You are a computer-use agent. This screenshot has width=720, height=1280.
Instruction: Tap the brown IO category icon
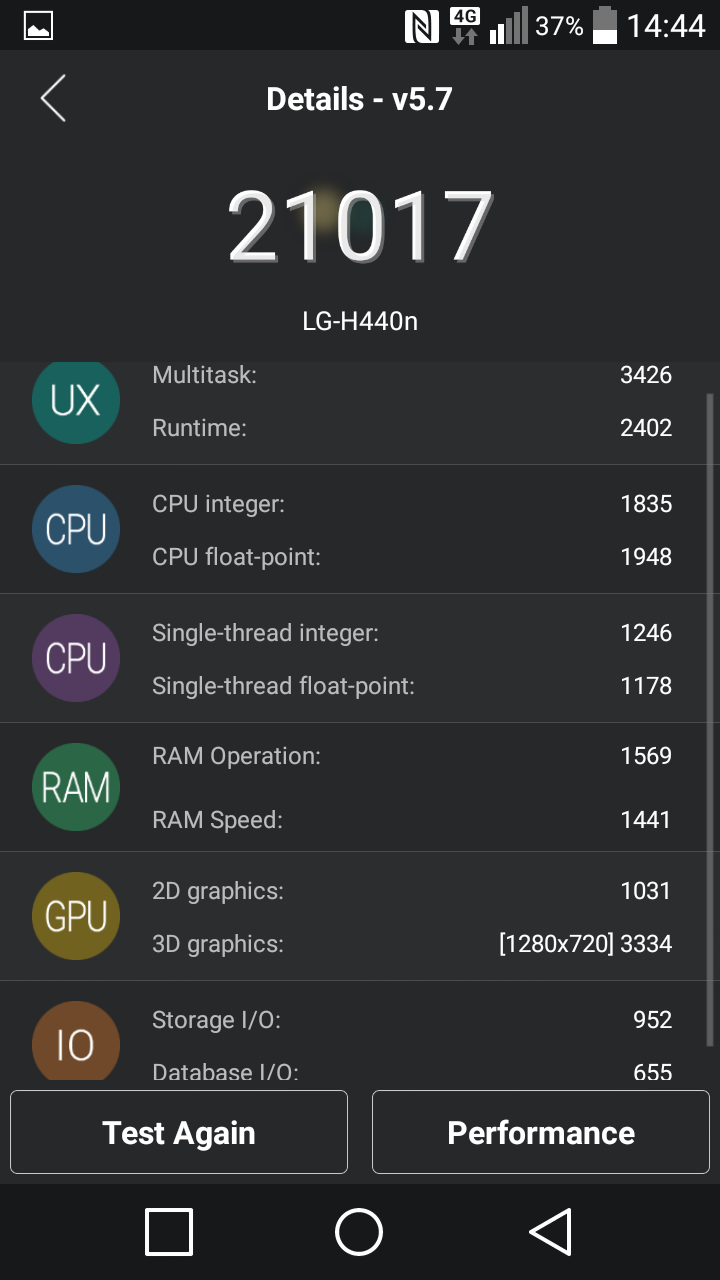76,1041
